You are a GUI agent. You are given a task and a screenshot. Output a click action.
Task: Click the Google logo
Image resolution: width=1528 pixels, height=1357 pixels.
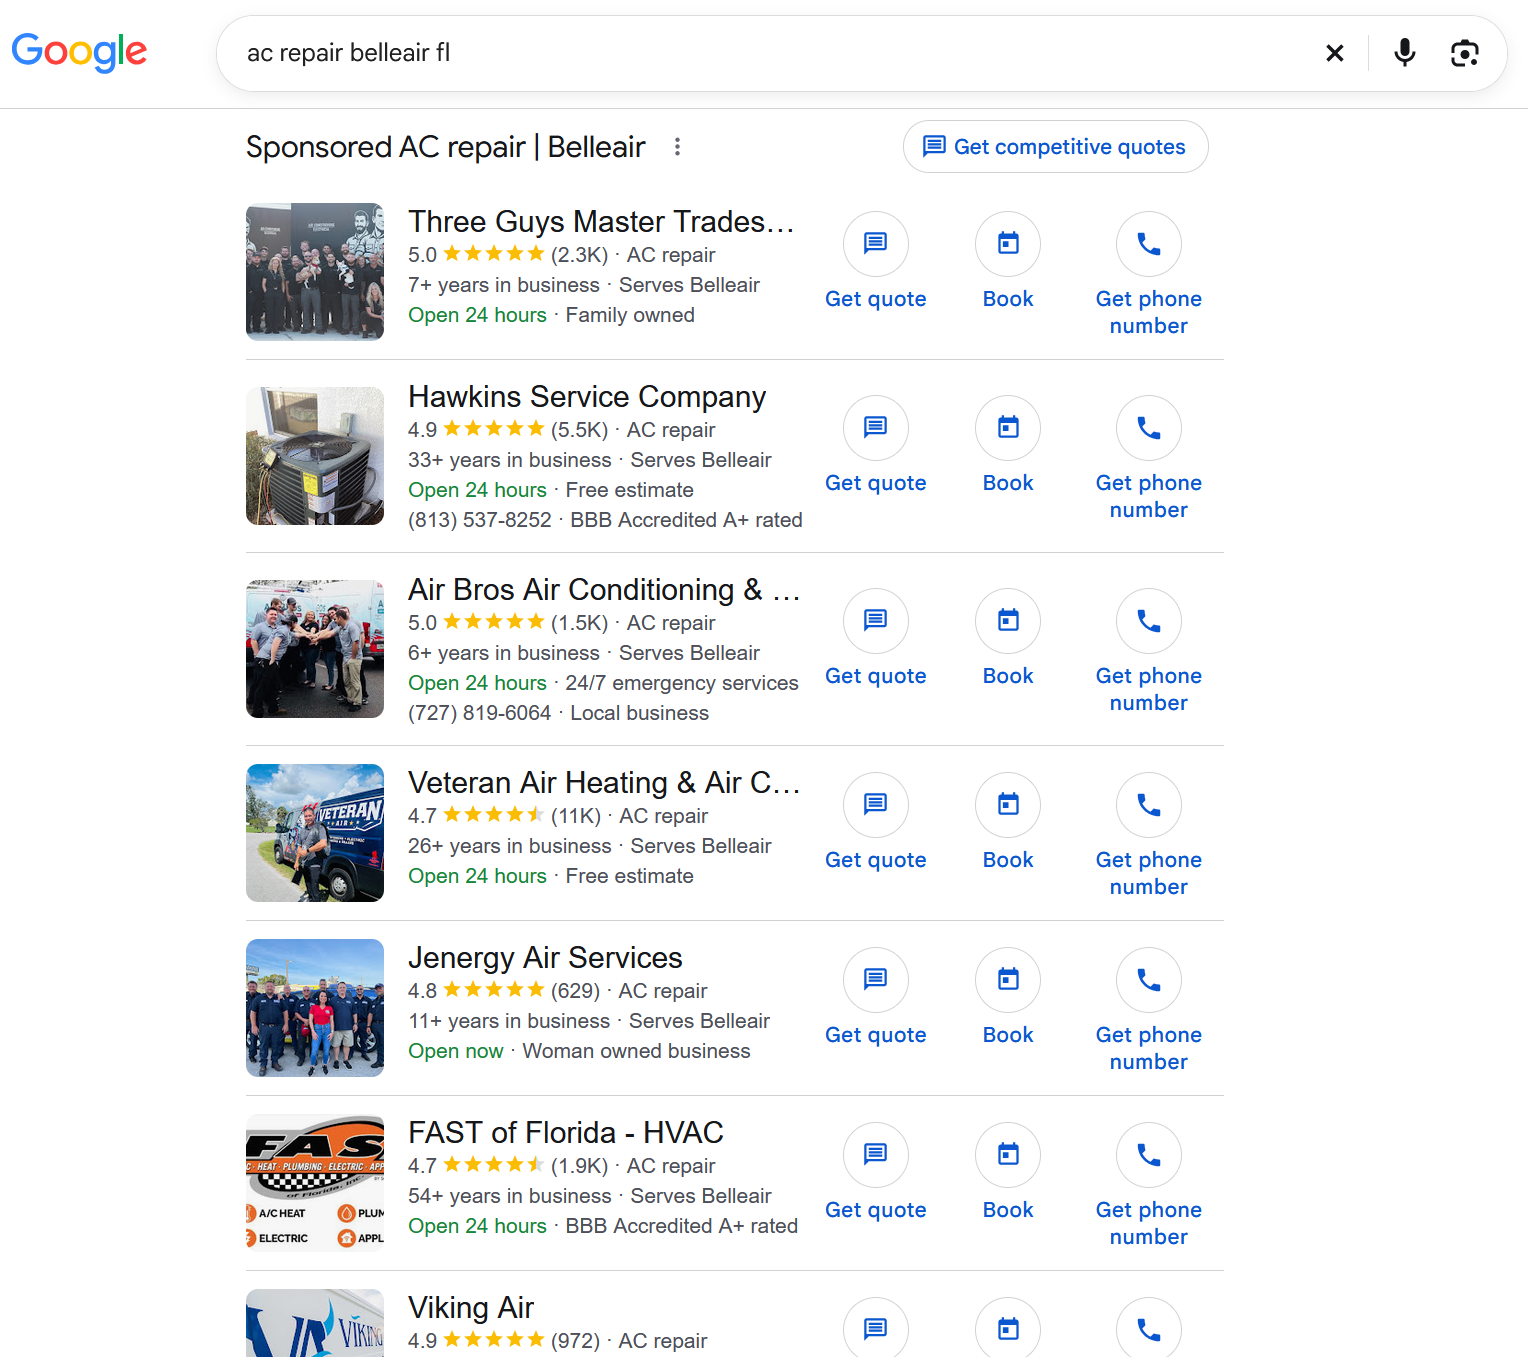[79, 52]
